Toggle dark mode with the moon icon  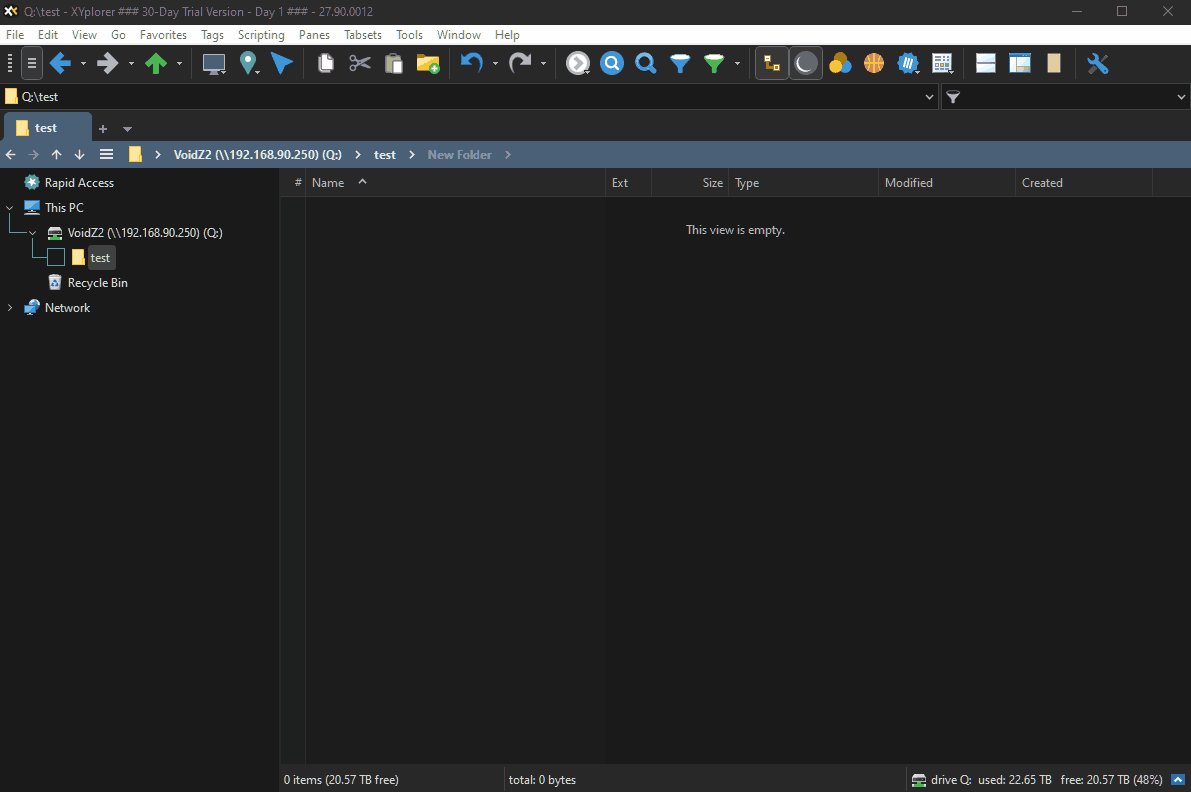pyautogui.click(x=805, y=63)
